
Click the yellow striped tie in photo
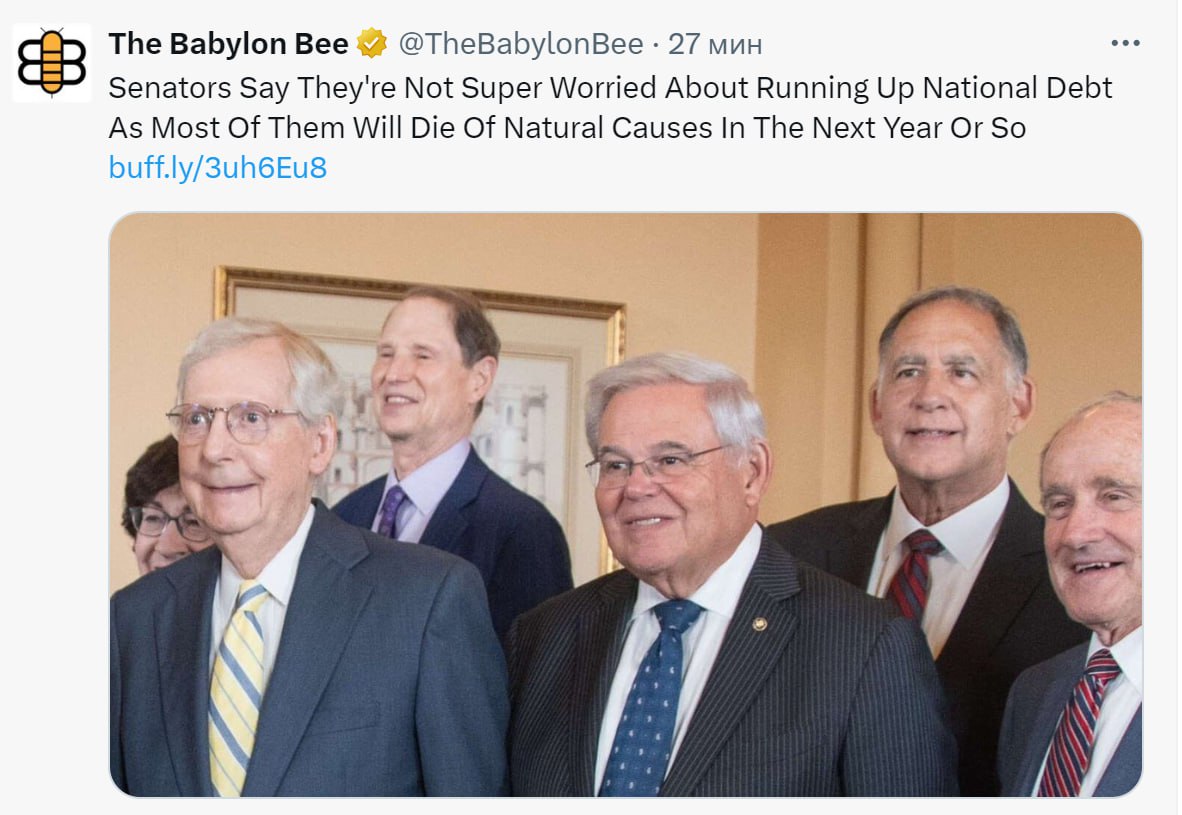tap(237, 686)
